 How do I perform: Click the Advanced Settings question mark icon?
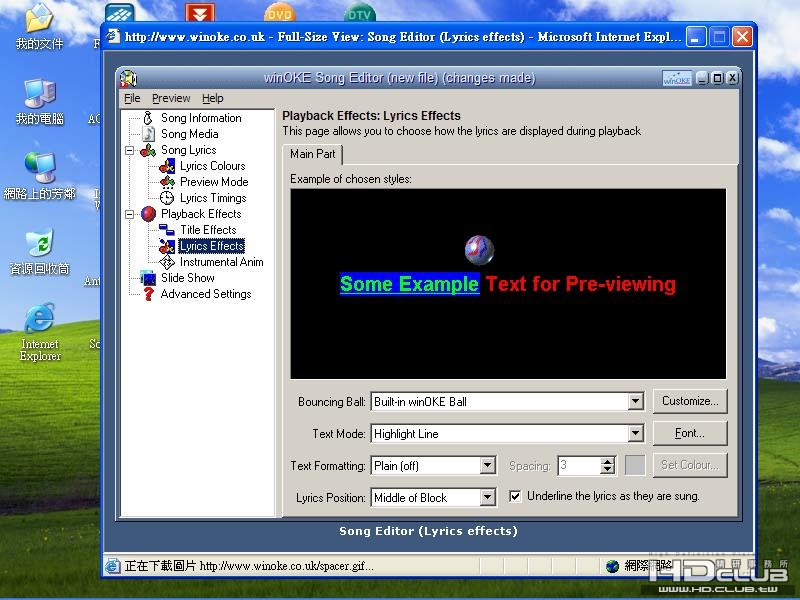click(x=148, y=294)
